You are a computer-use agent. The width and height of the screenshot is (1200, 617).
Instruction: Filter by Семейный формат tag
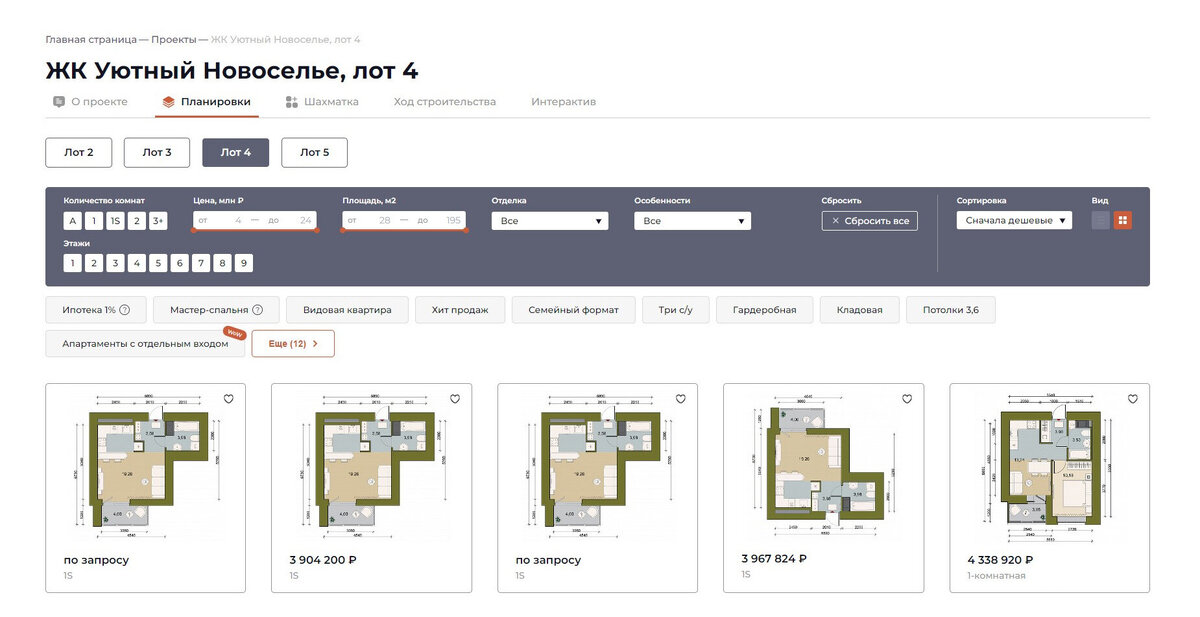point(573,310)
